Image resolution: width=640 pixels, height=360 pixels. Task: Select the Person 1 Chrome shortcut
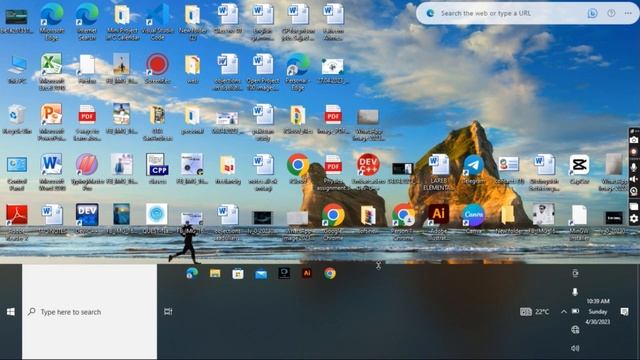[403, 222]
